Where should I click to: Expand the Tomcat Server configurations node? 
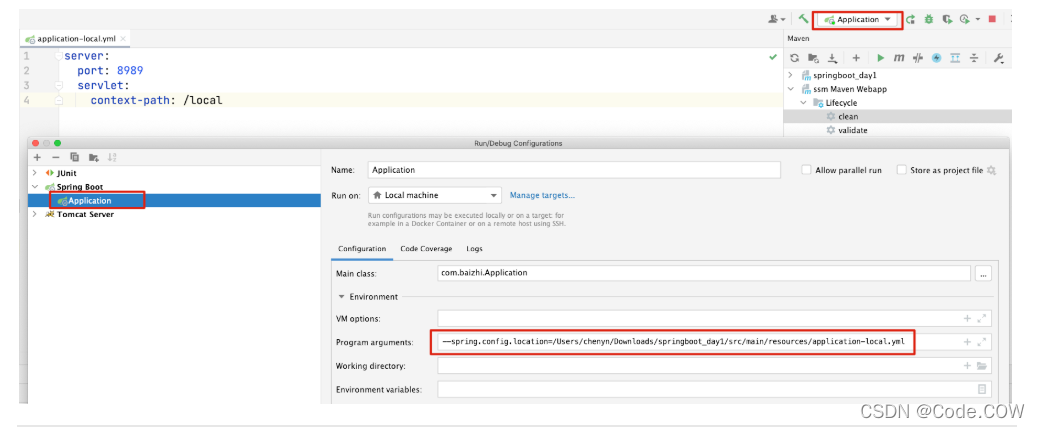[x=34, y=214]
